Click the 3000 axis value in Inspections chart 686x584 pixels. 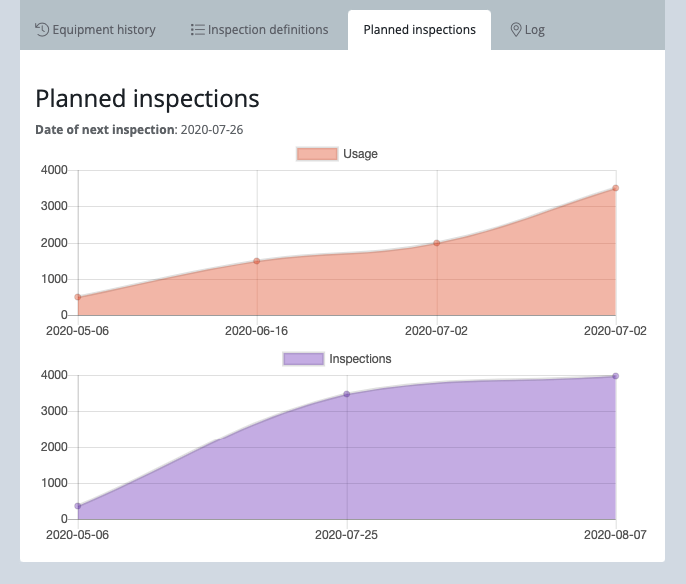click(54, 411)
